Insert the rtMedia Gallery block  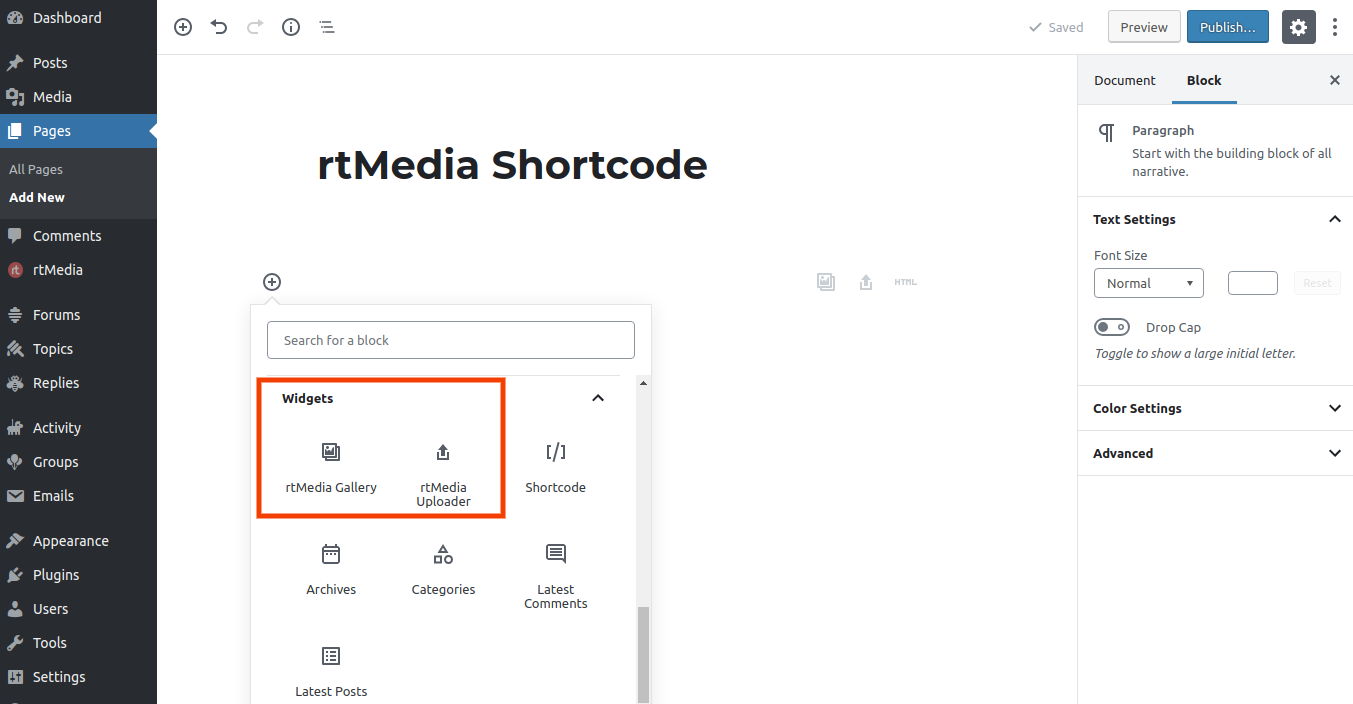[331, 466]
